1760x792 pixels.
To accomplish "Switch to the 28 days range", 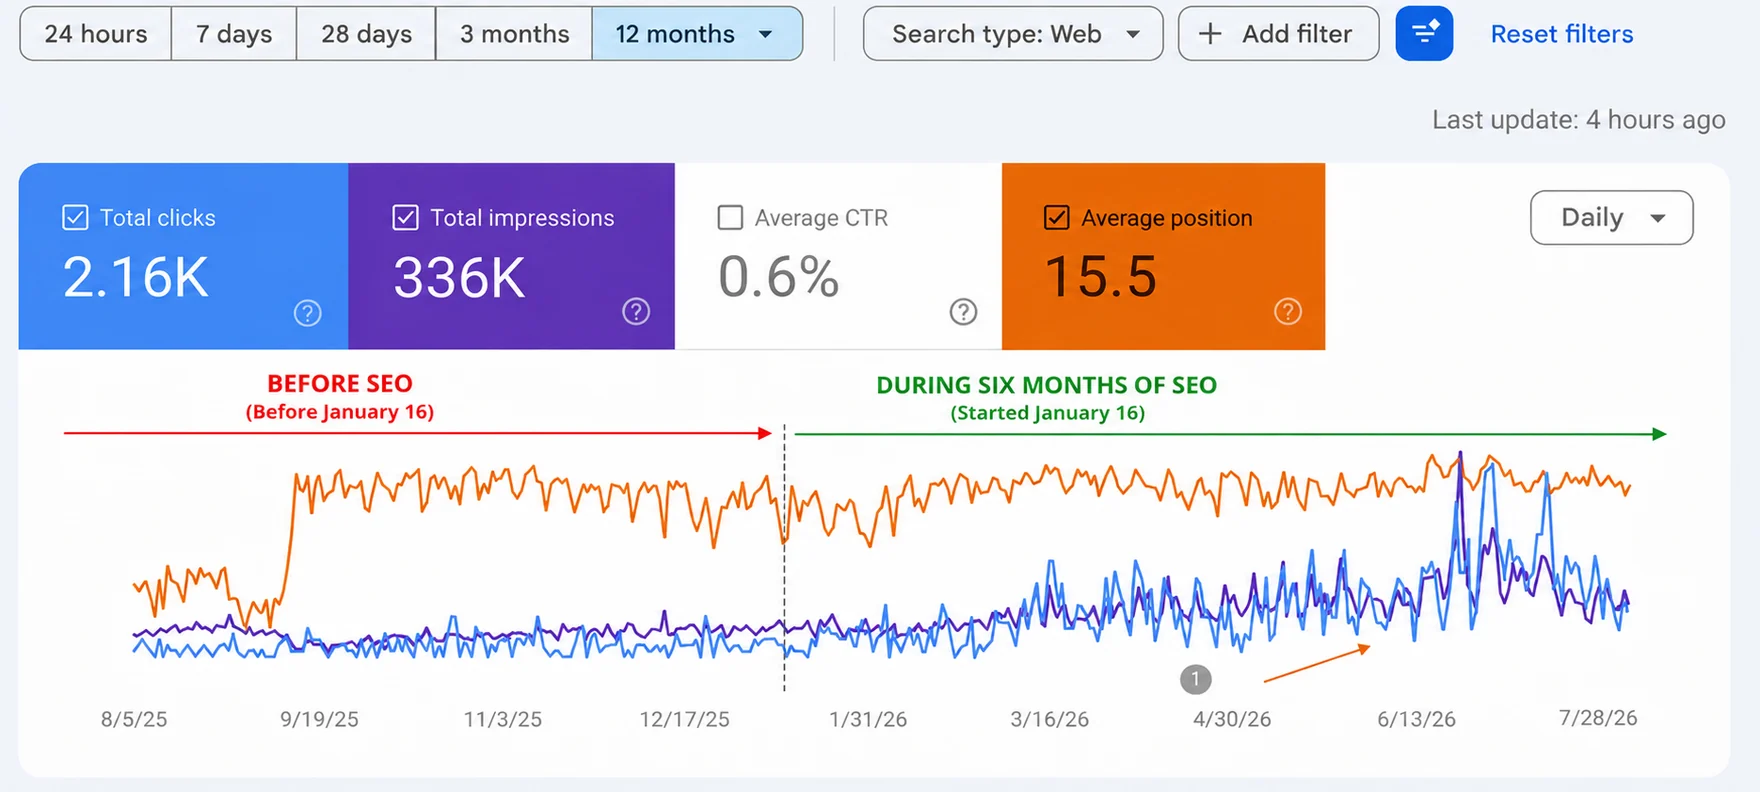I will 366,34.
